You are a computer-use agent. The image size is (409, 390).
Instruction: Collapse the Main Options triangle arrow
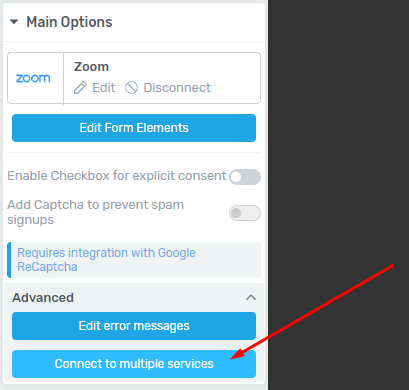pos(14,22)
